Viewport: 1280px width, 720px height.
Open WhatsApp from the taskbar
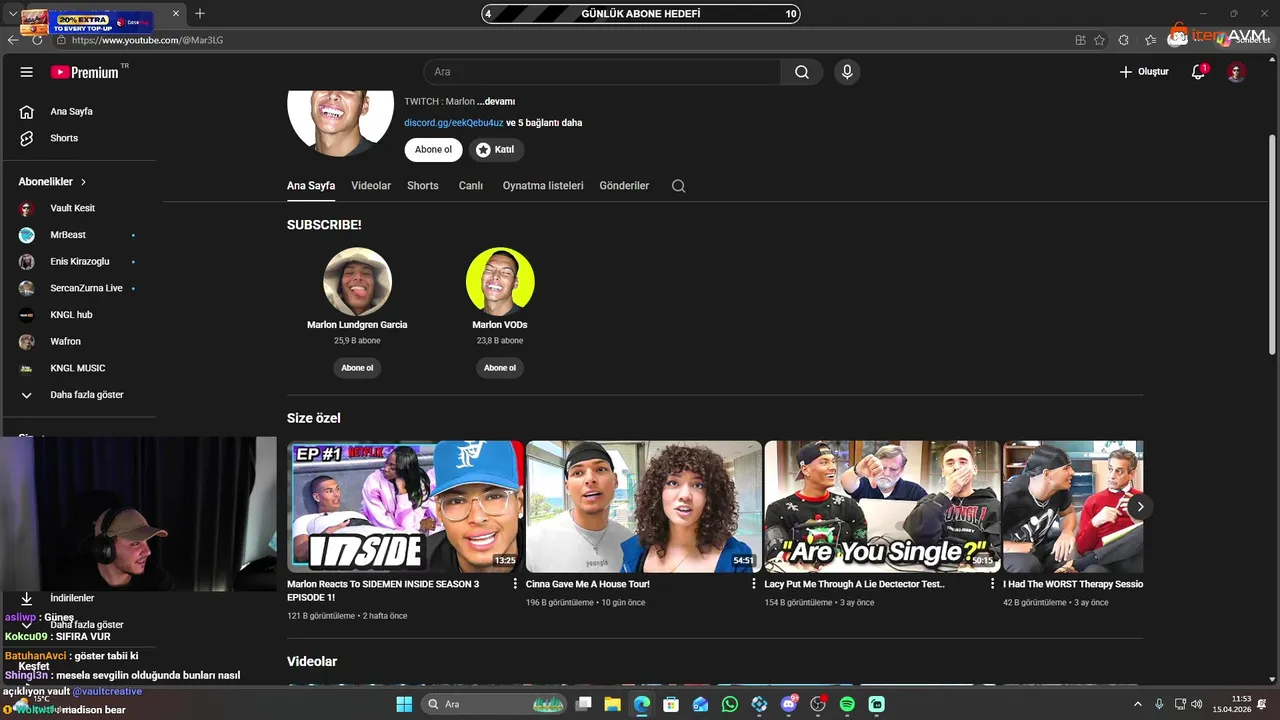[x=730, y=704]
